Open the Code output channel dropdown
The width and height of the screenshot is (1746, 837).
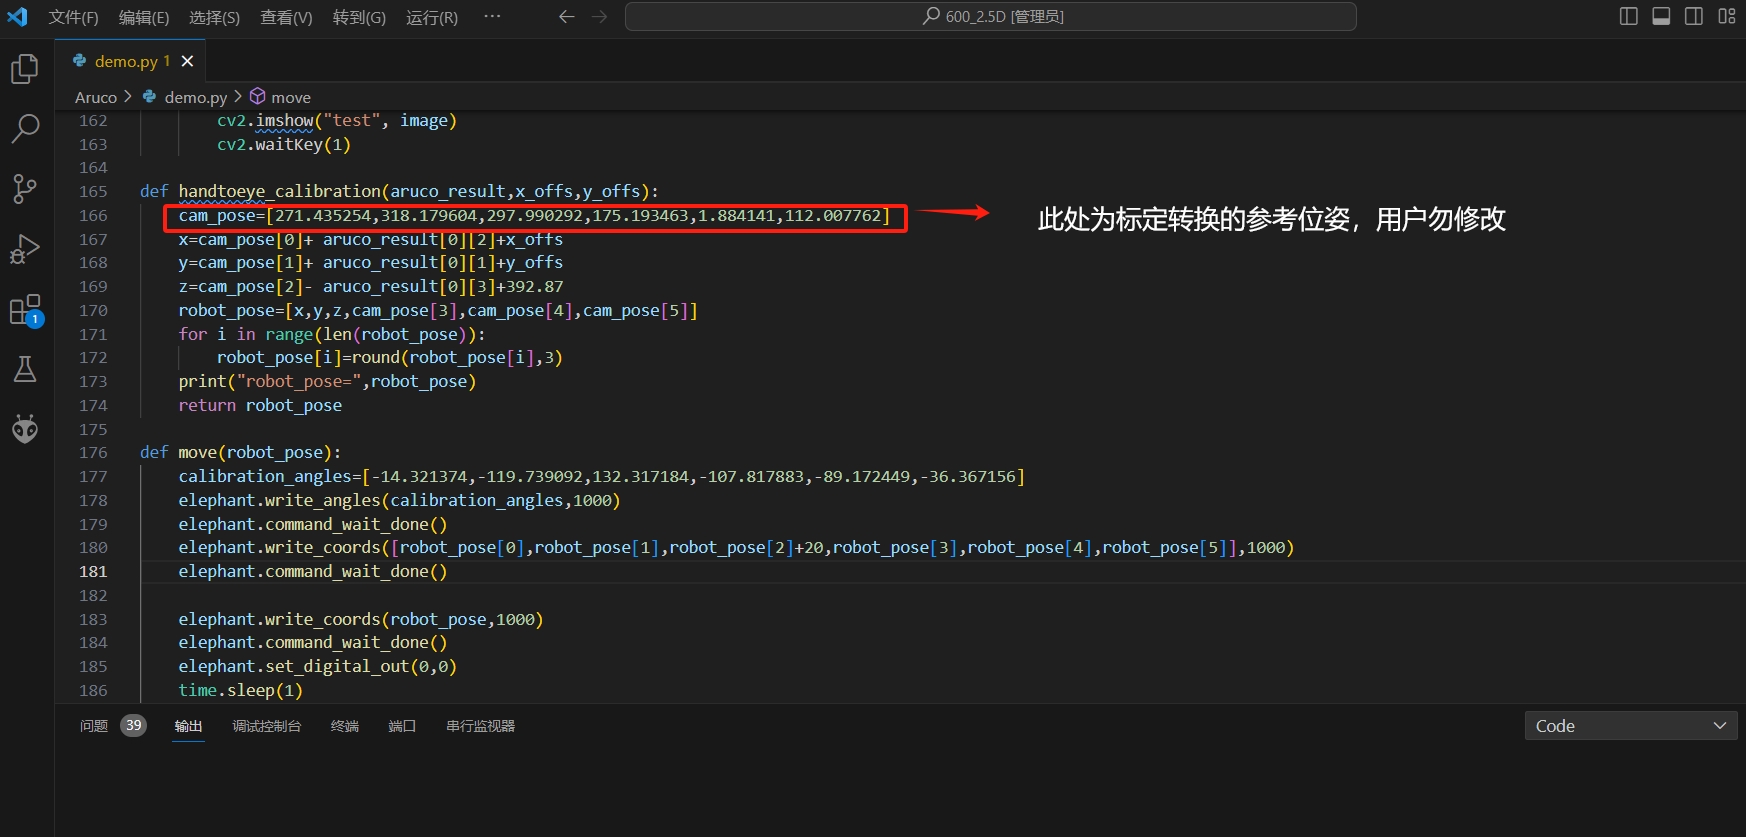click(x=1630, y=726)
